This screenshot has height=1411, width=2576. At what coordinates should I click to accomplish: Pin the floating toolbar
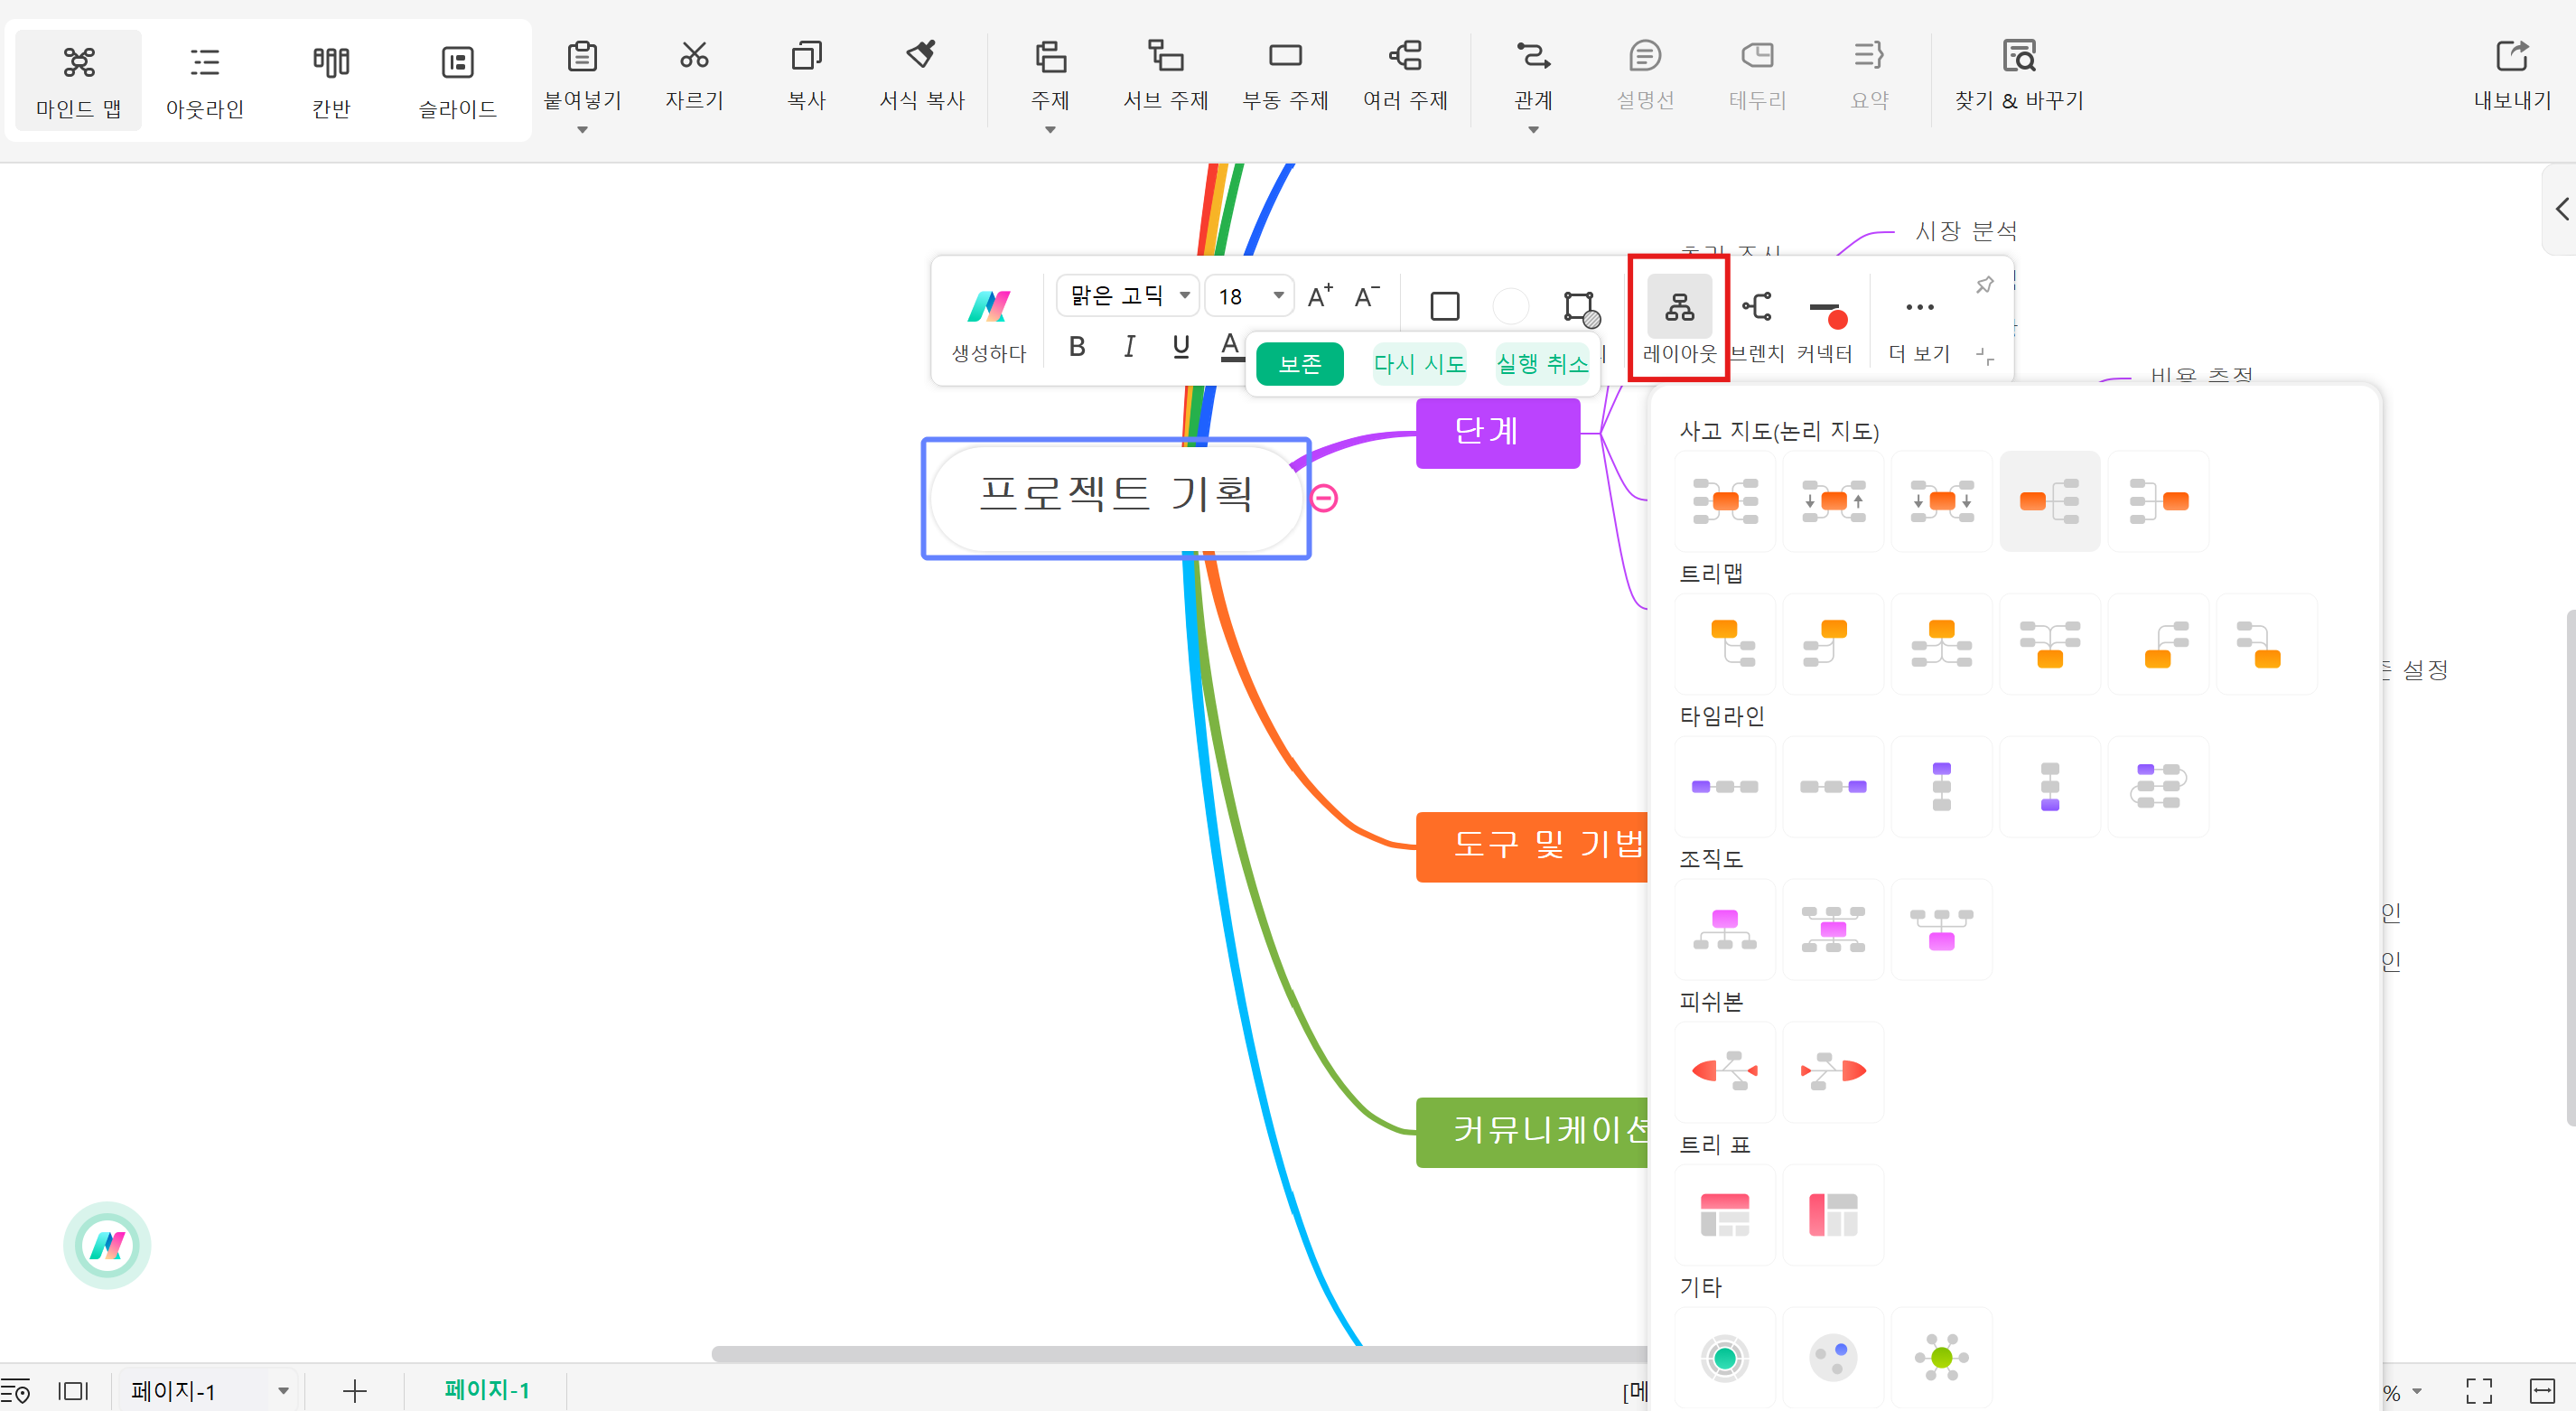(x=1985, y=285)
